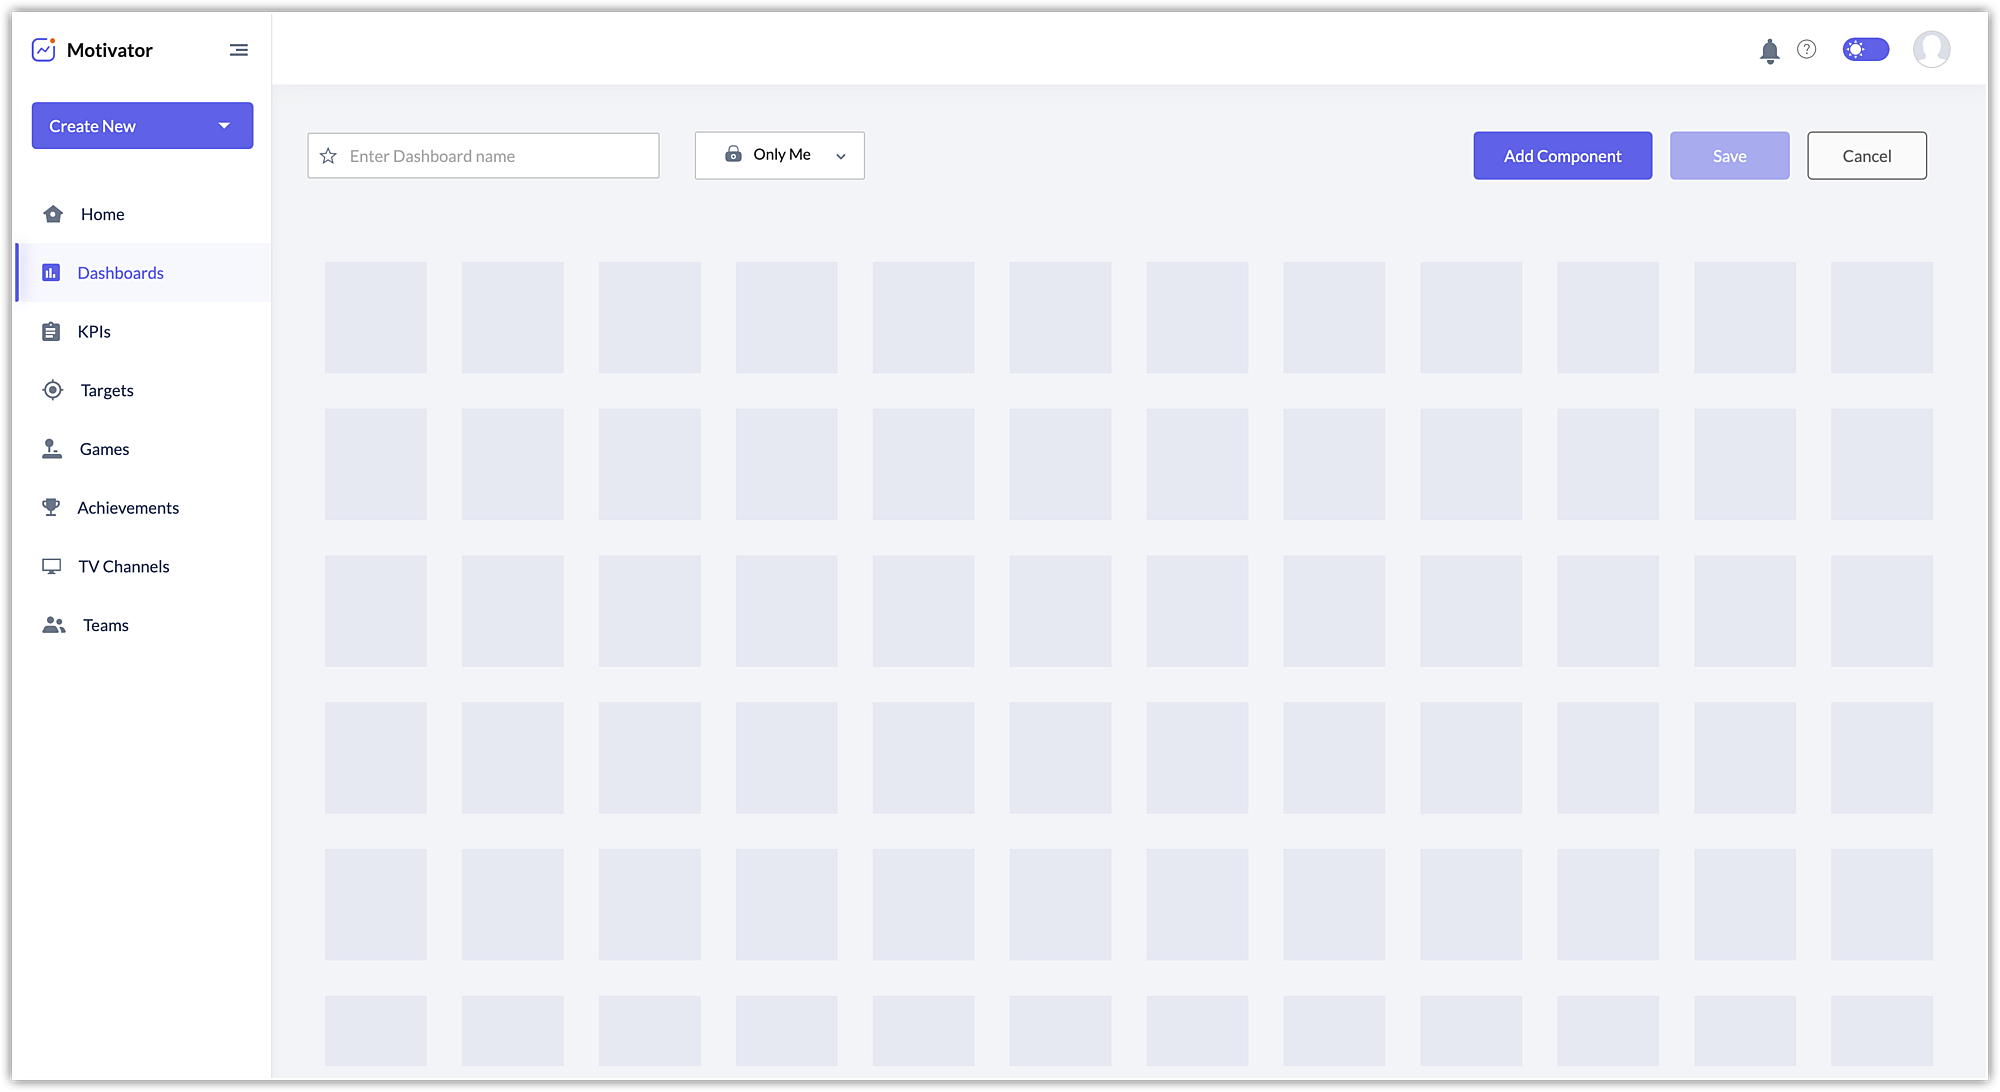Open the Teams section
This screenshot has height=1092, width=2000.
tap(105, 626)
